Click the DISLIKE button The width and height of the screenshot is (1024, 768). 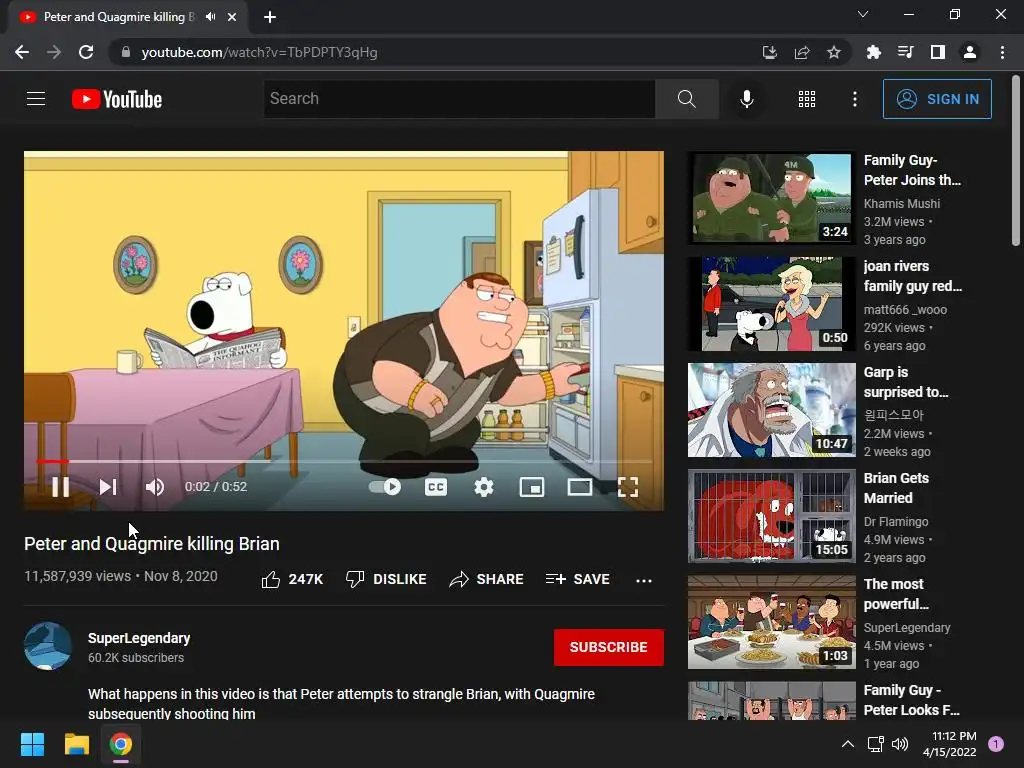click(x=386, y=579)
